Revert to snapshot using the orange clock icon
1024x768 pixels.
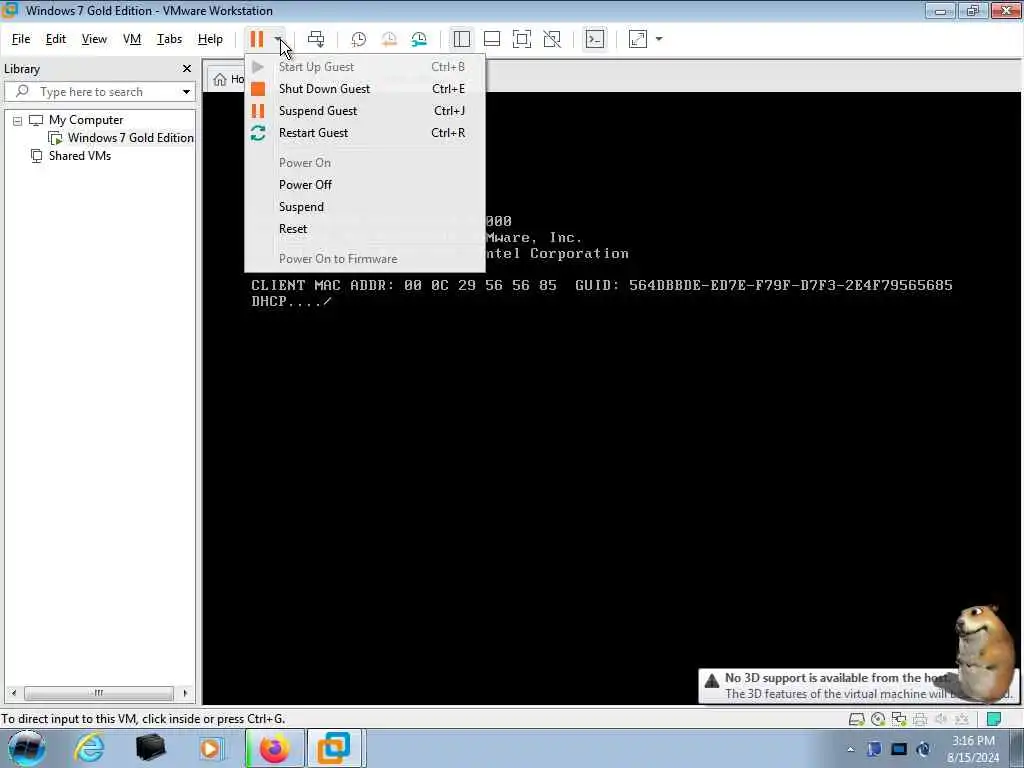coord(389,39)
